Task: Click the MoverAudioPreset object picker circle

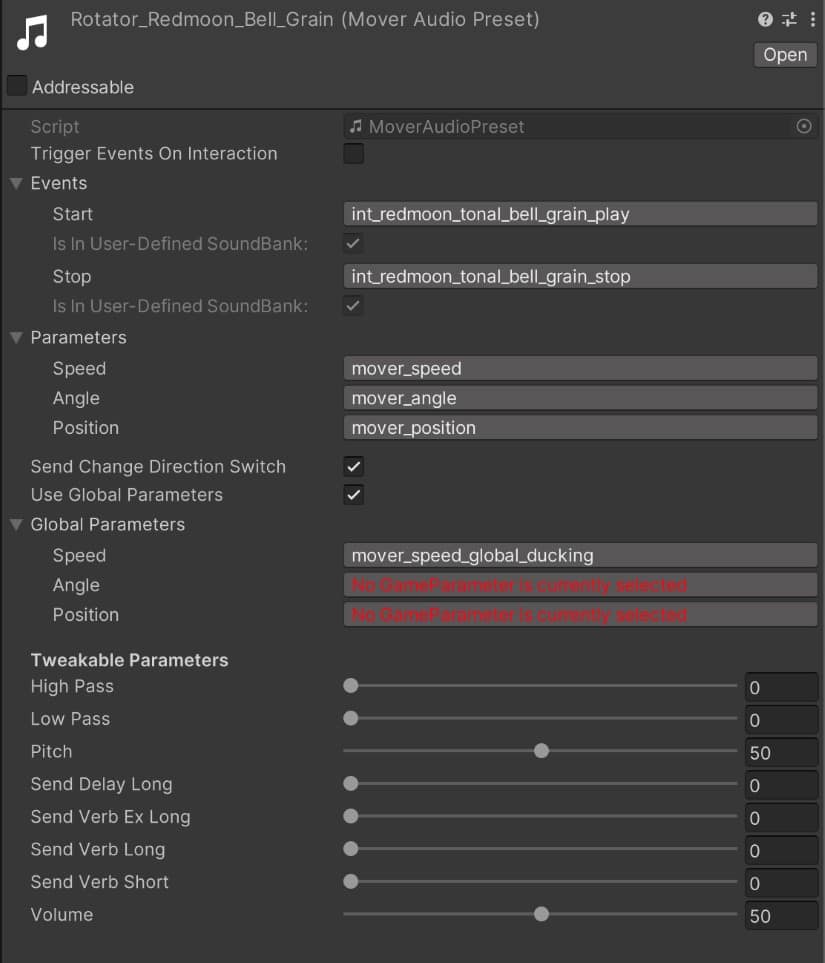Action: (803, 127)
